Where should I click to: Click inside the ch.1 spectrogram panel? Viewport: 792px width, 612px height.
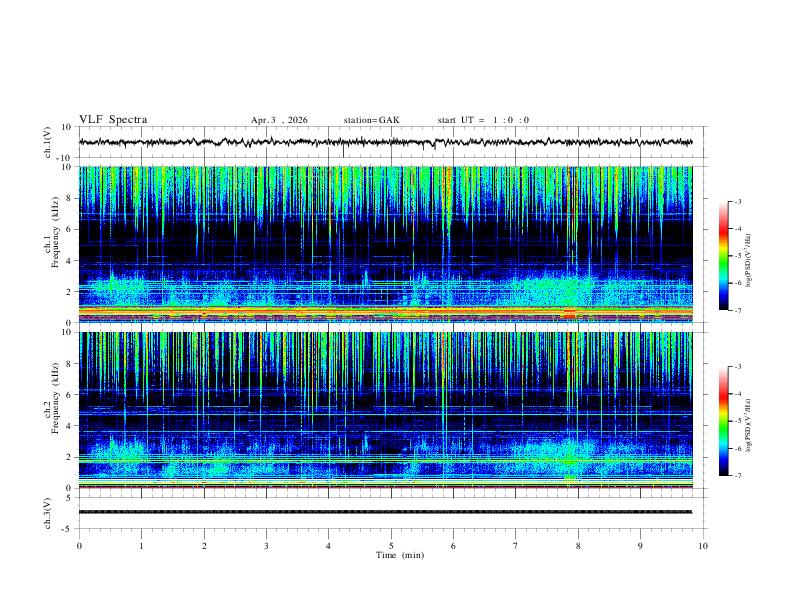(x=385, y=244)
